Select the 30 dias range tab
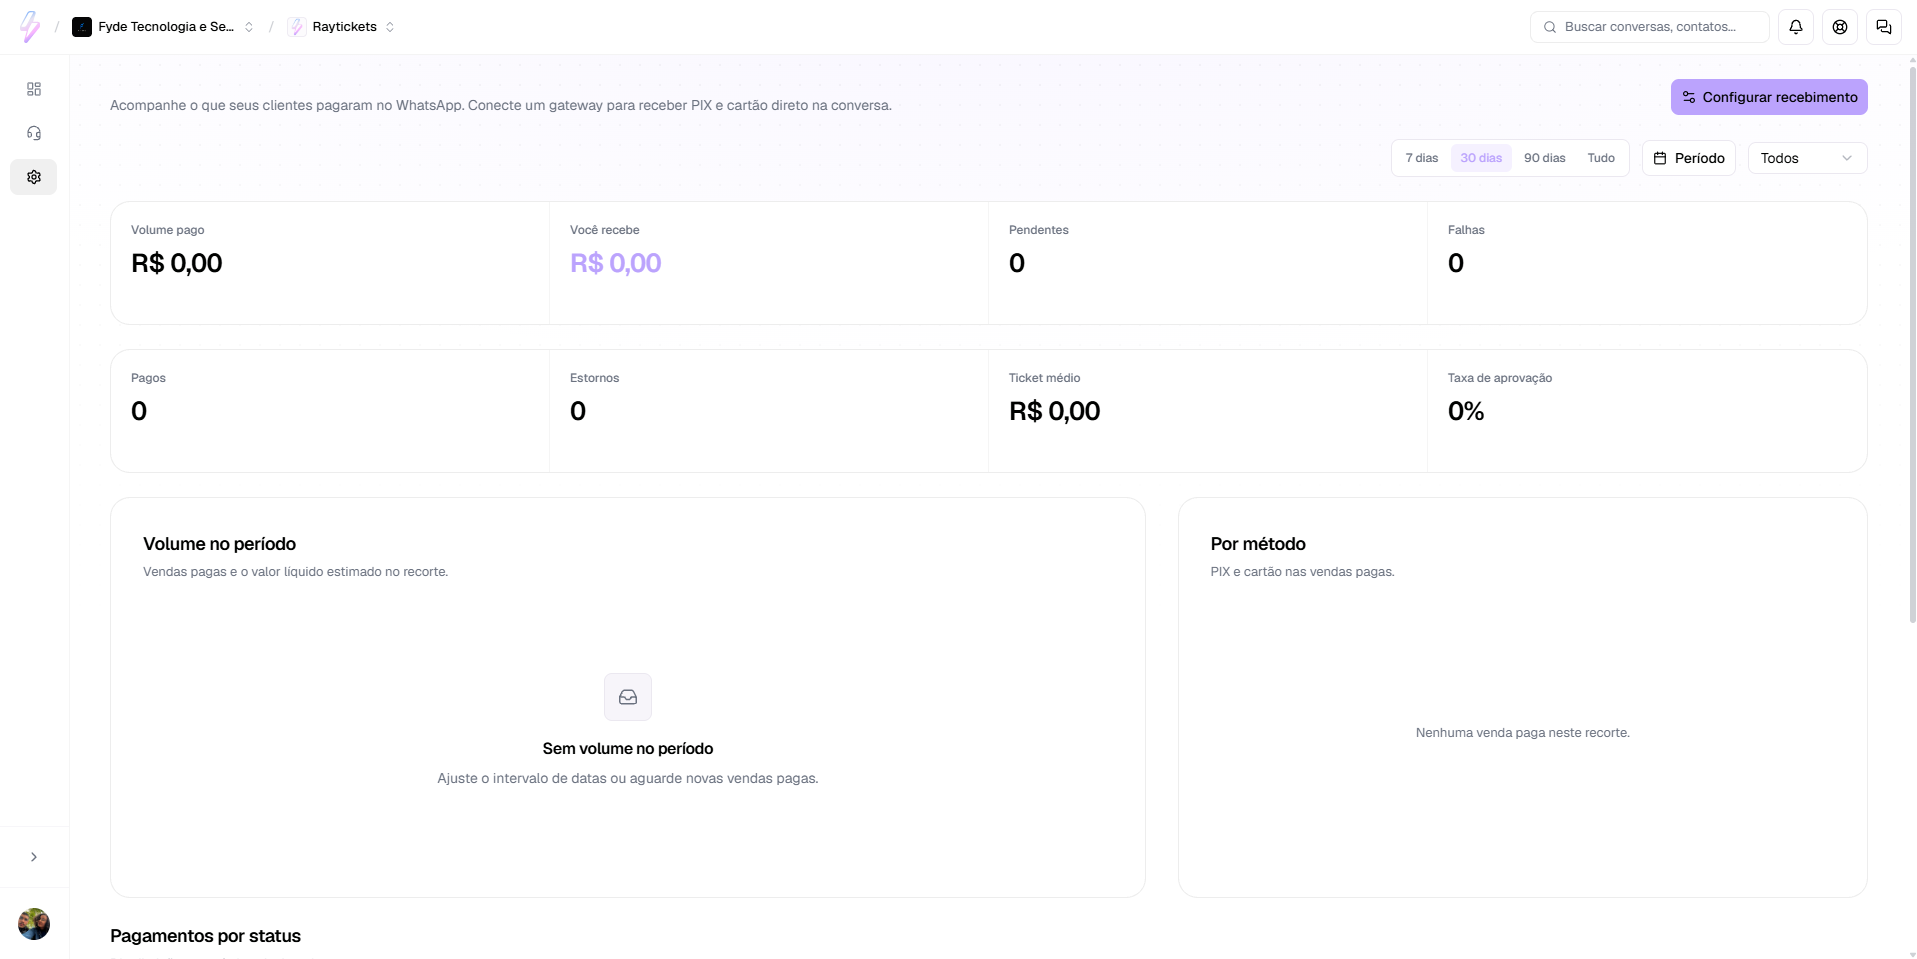 click(1481, 158)
